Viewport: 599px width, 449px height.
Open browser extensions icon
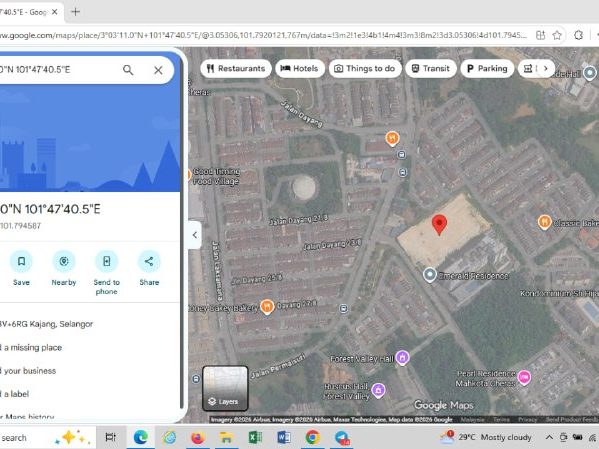click(578, 36)
